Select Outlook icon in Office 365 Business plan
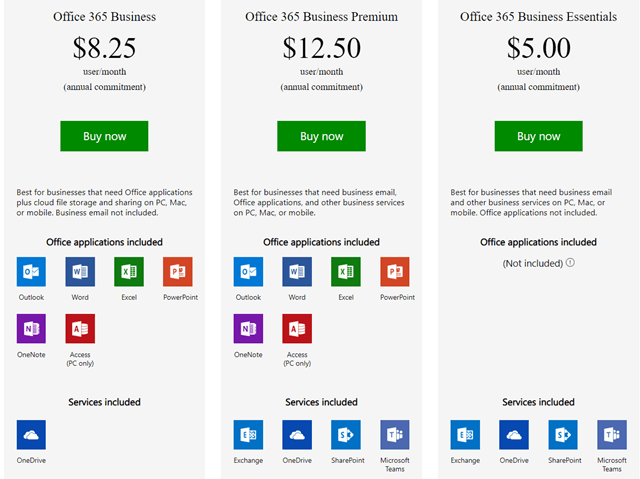This screenshot has height=479, width=640. 31,271
